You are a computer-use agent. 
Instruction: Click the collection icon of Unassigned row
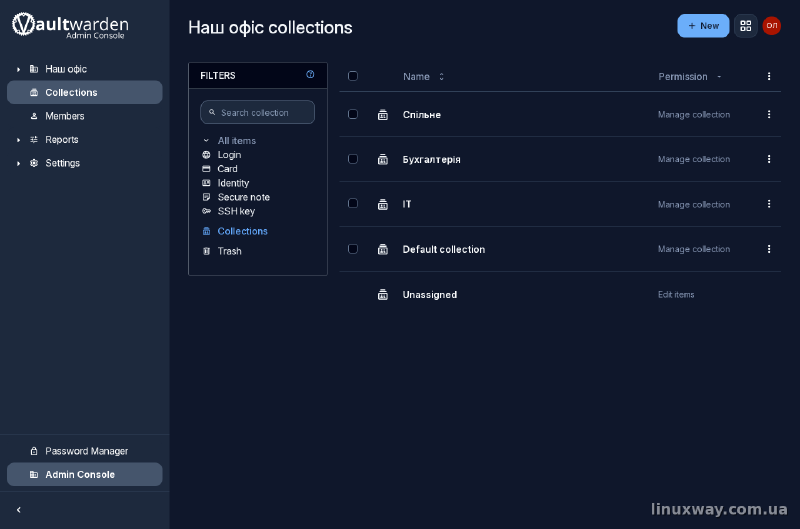(x=383, y=295)
